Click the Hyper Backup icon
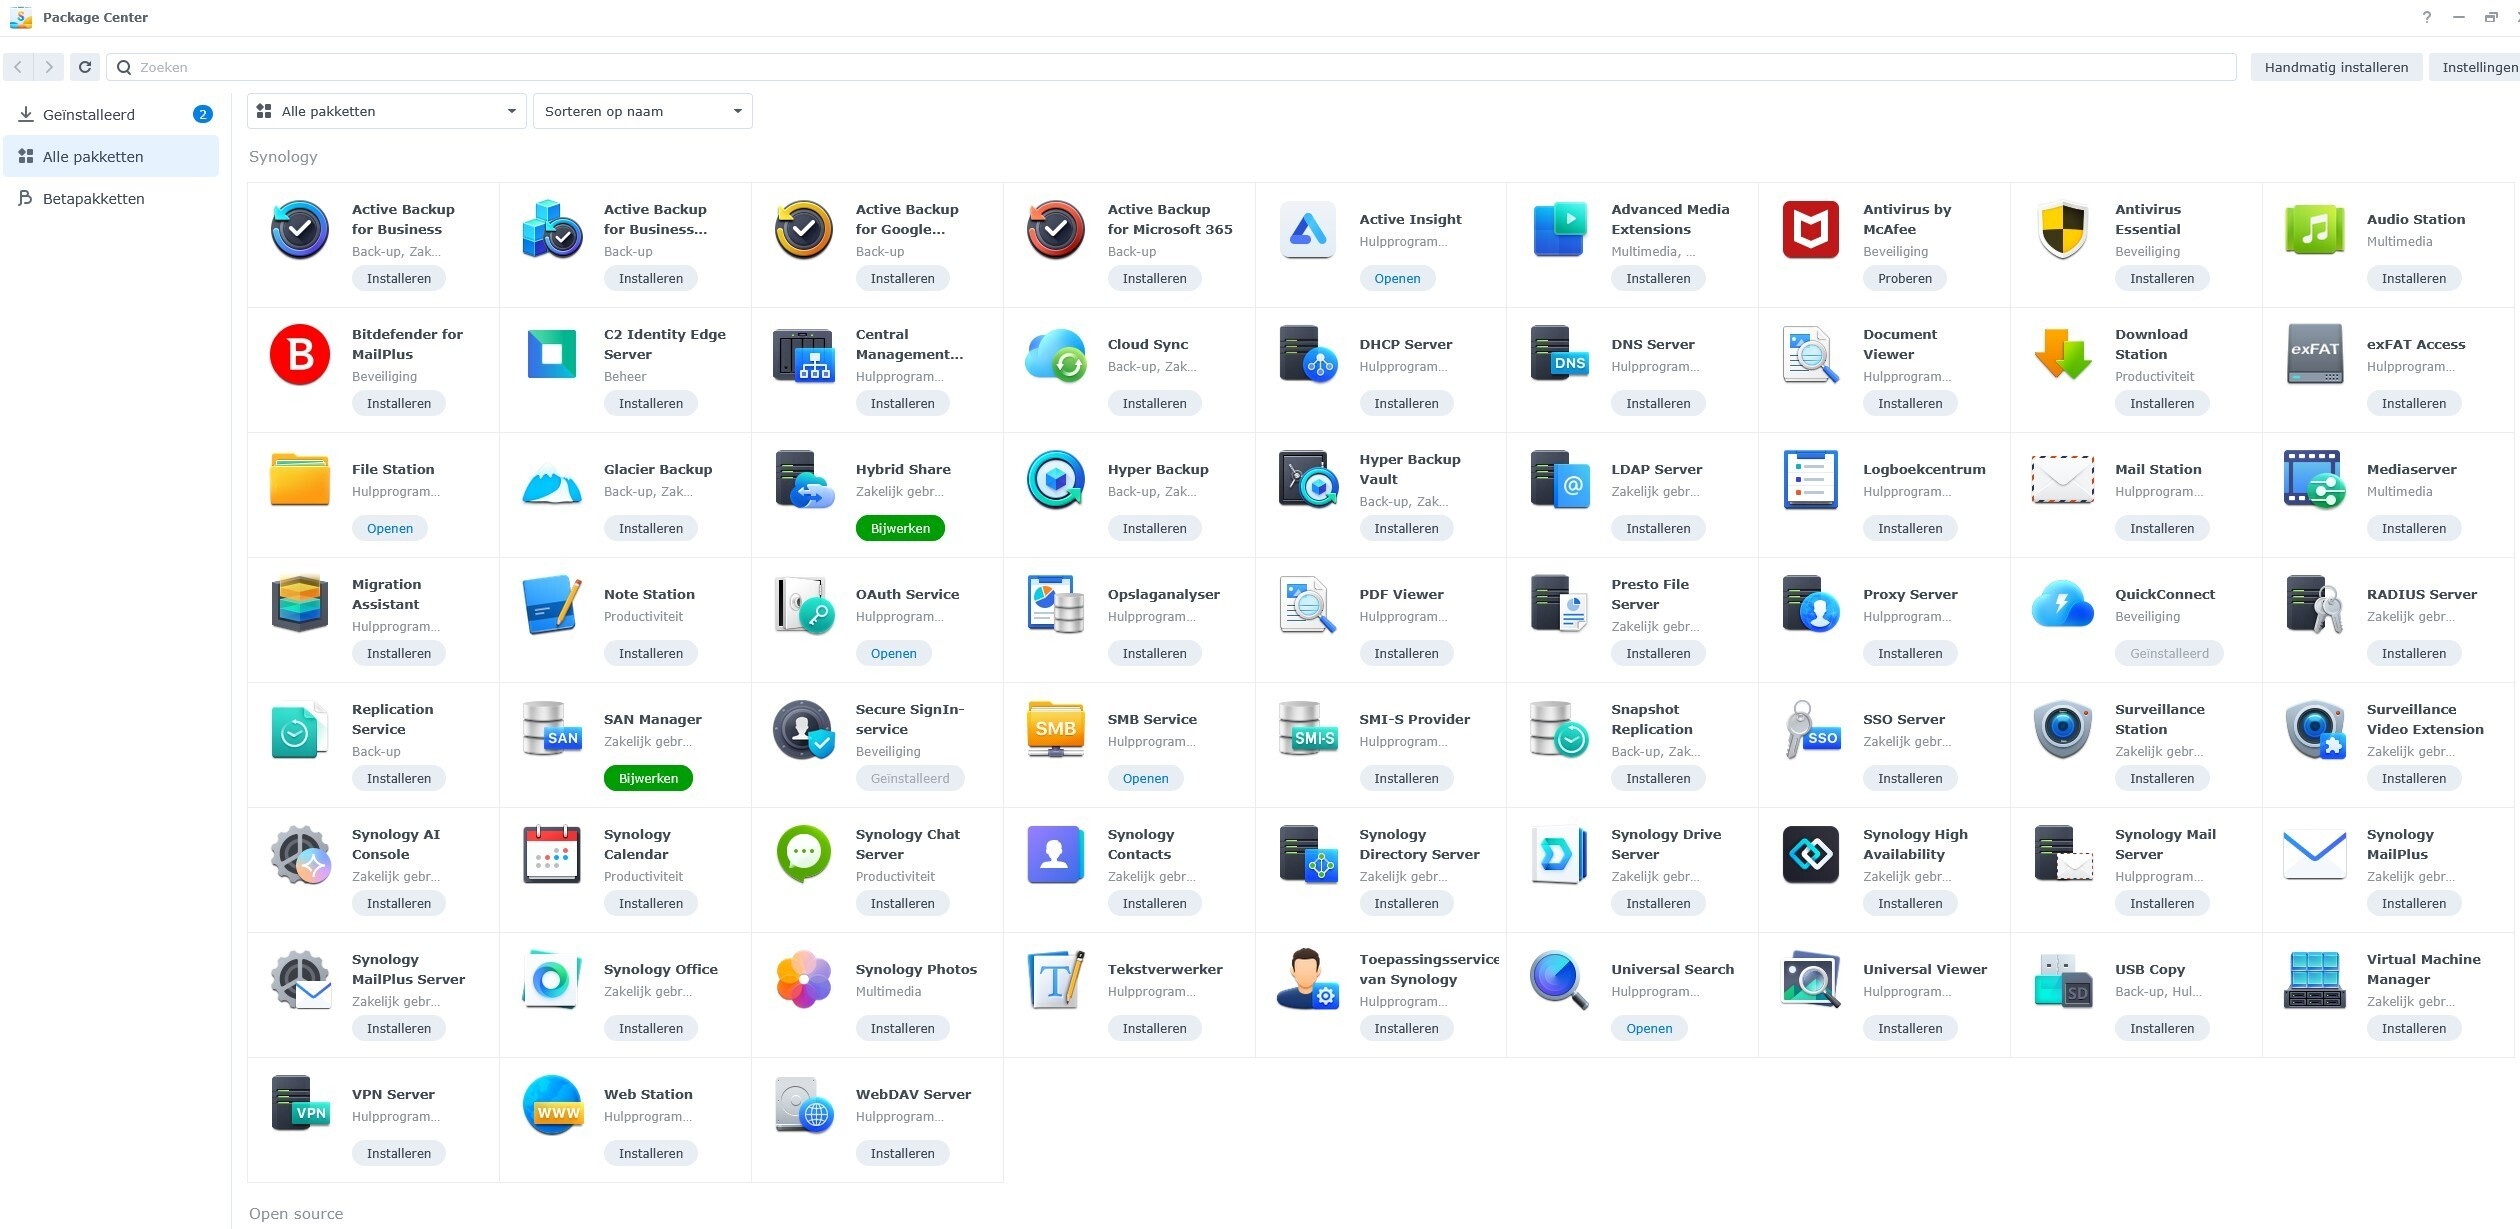Viewport: 2520px width, 1229px height. 1055,480
